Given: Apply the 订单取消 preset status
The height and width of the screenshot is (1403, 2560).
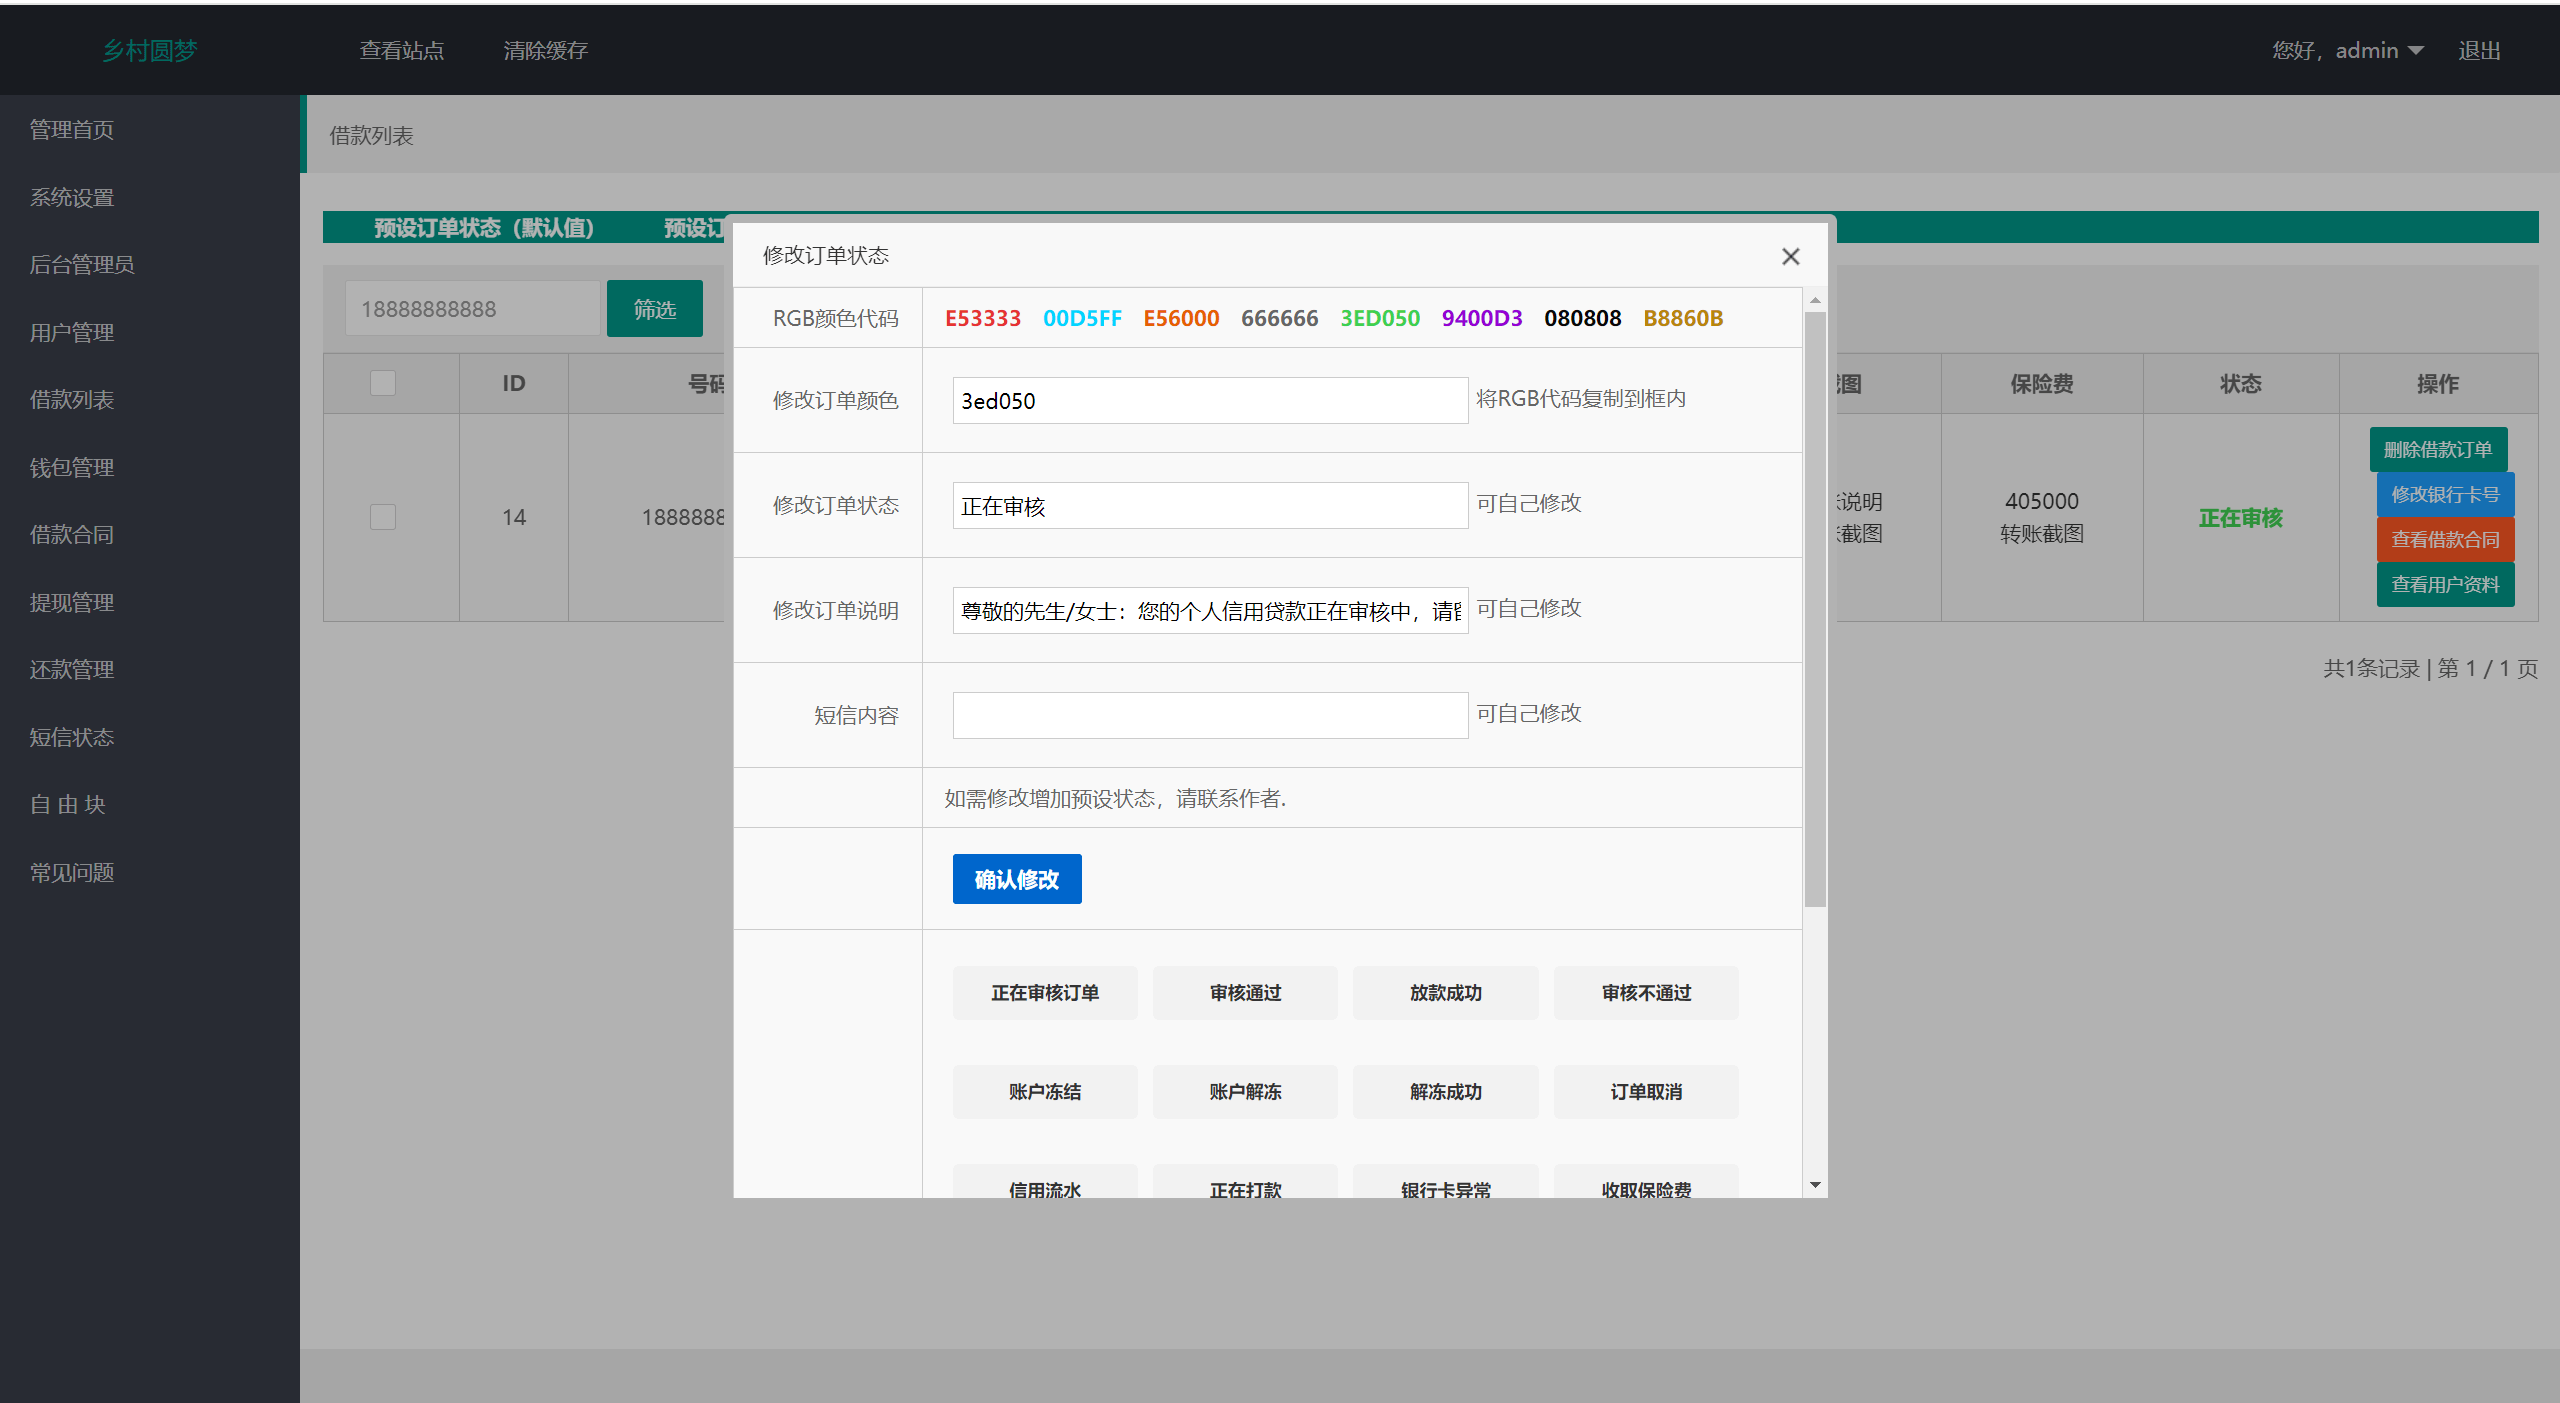Looking at the screenshot, I should point(1646,1092).
